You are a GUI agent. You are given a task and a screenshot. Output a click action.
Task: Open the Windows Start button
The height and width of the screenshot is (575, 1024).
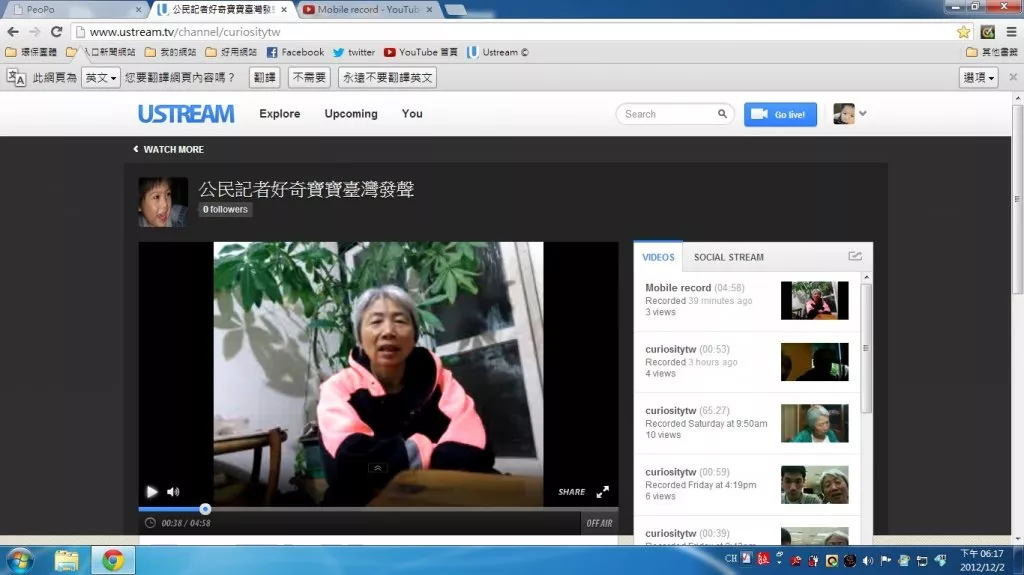point(20,561)
